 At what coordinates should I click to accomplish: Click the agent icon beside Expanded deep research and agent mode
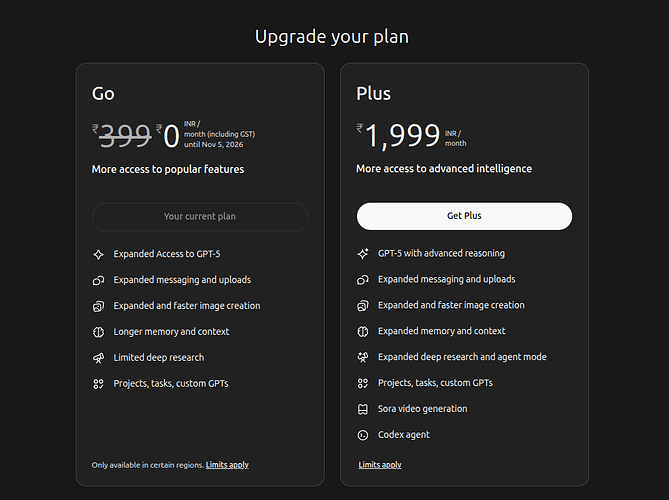363,357
